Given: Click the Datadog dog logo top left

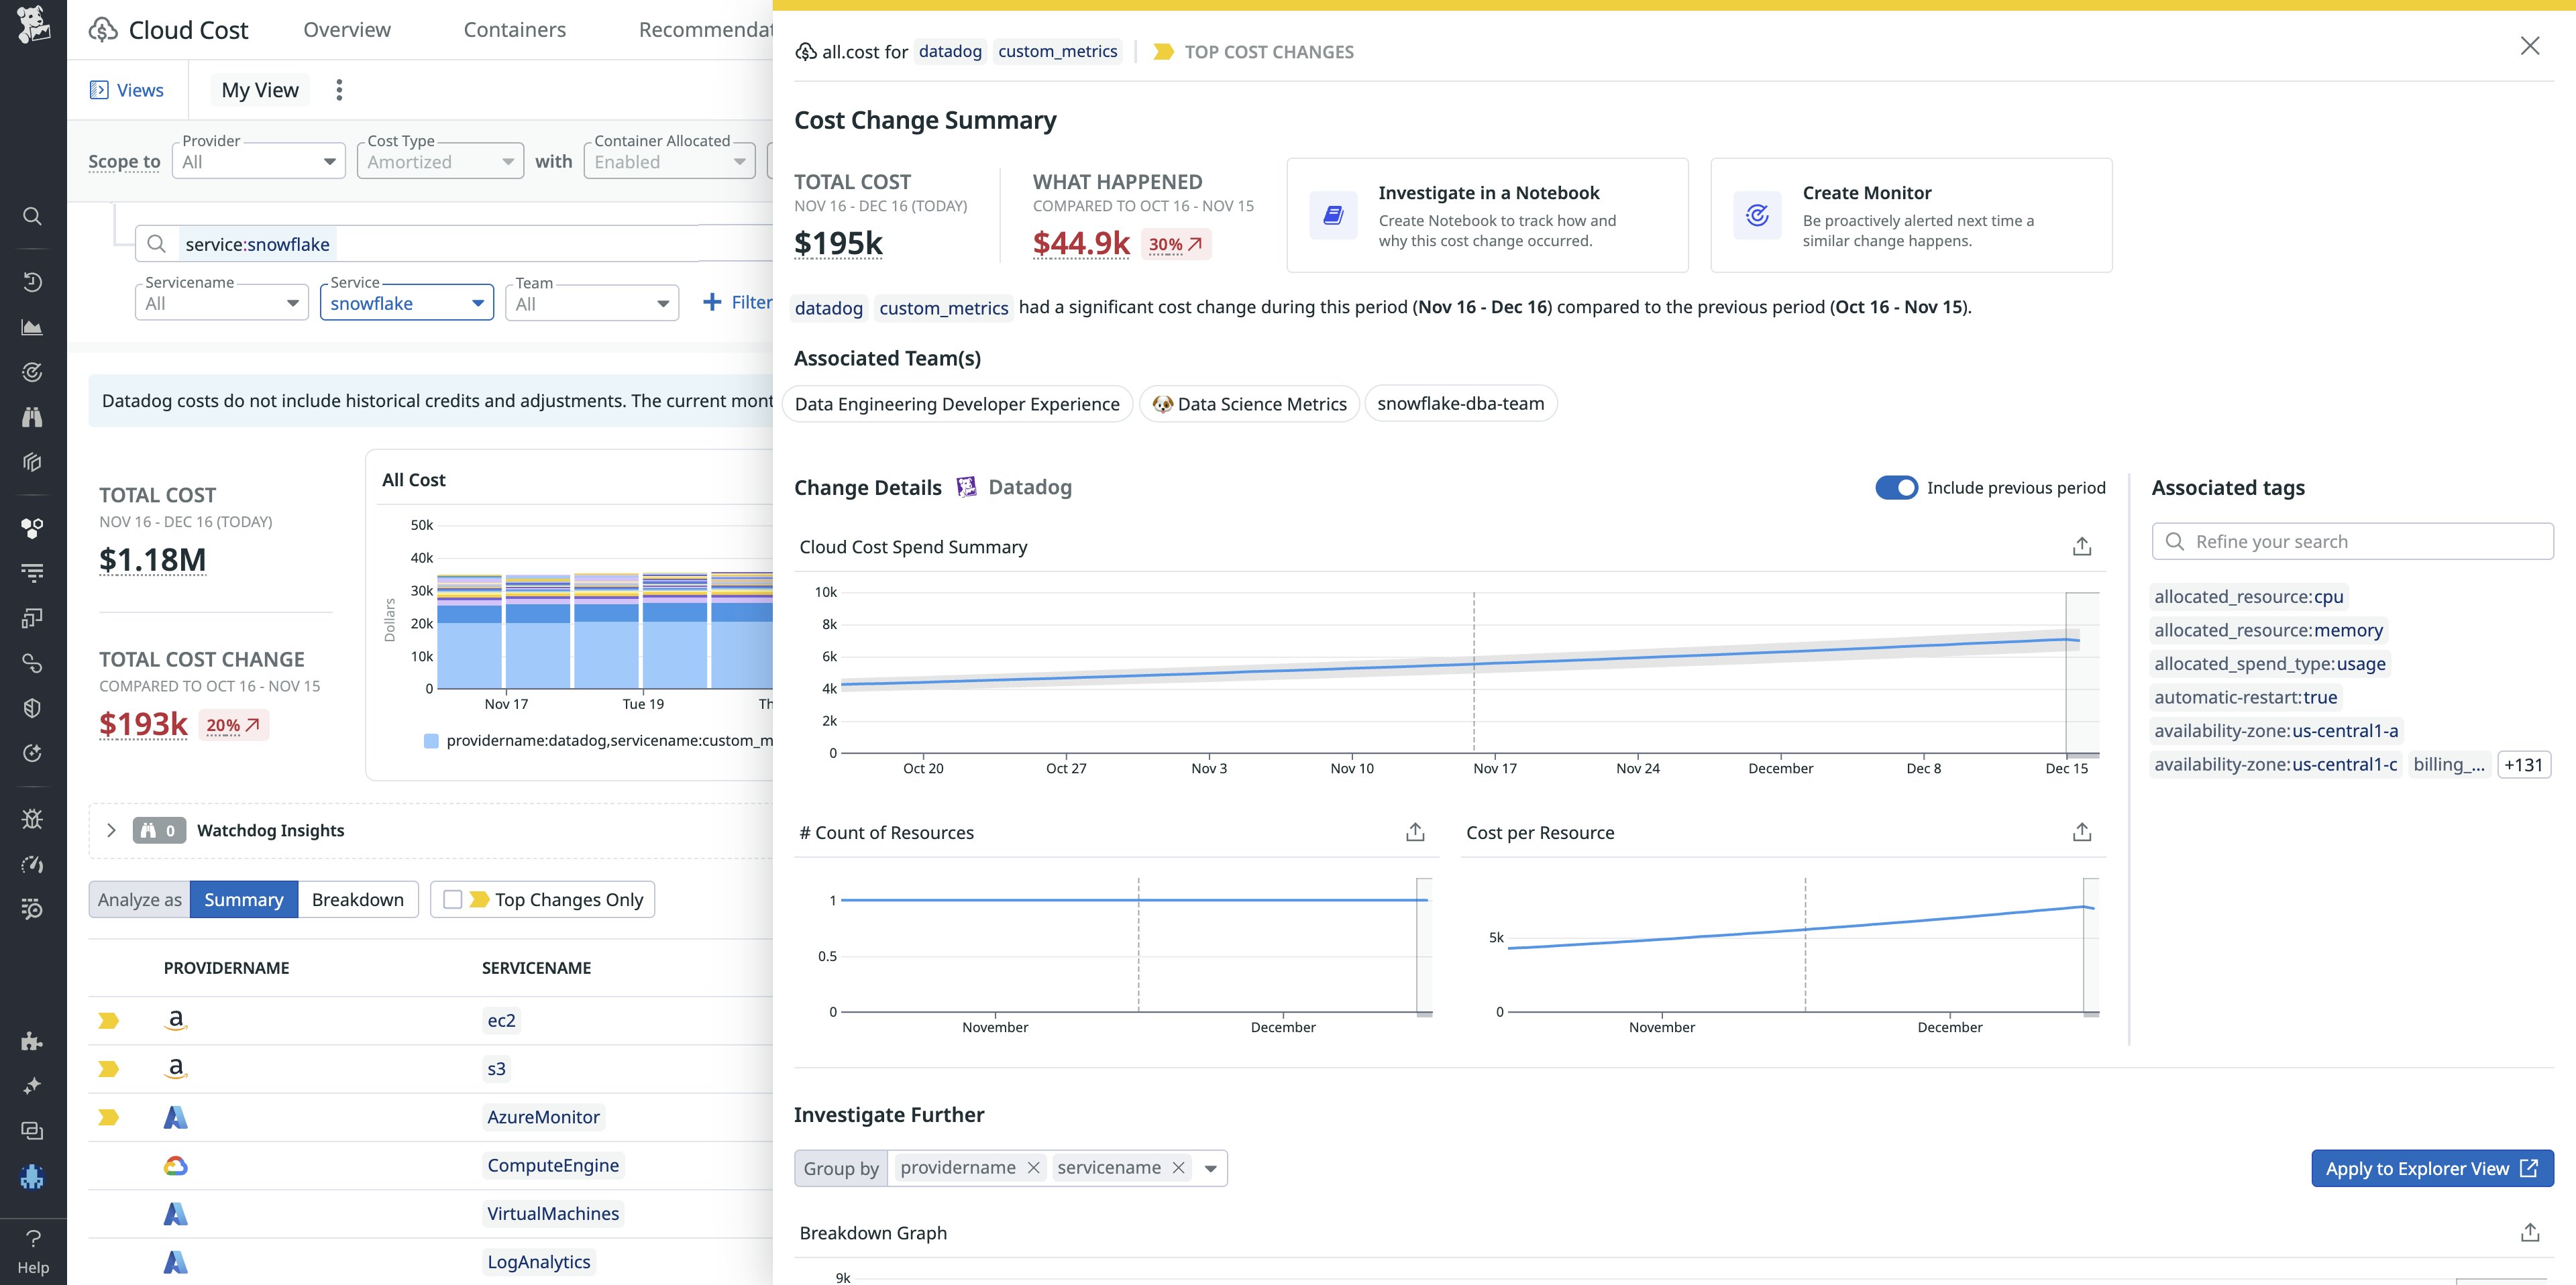Looking at the screenshot, I should [x=32, y=25].
